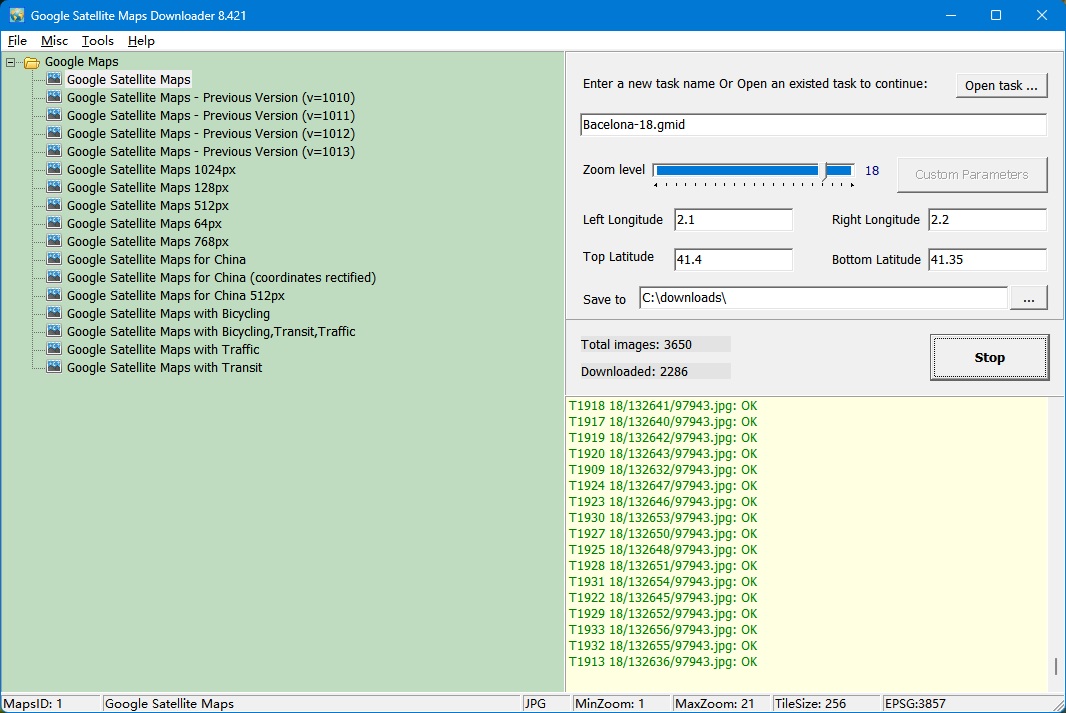Click the Custom Parameters button
1066x713 pixels.
pos(972,175)
